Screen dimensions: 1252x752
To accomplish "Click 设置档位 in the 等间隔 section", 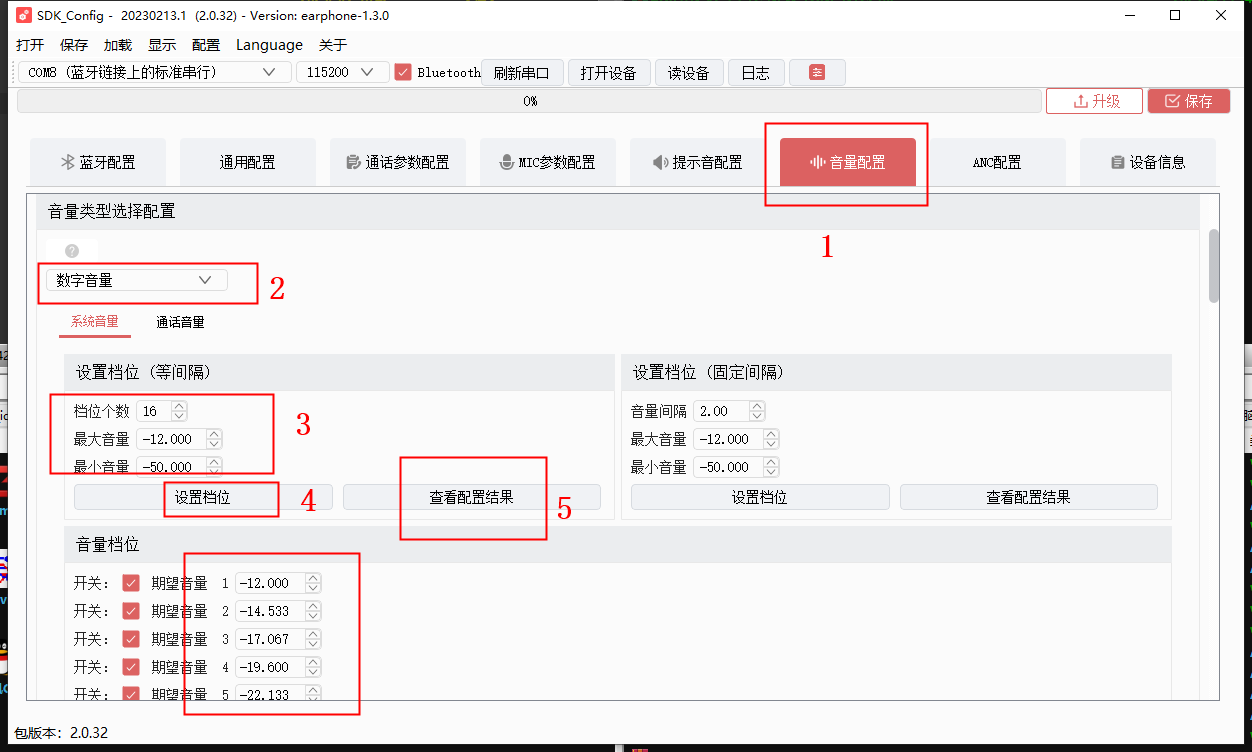I will [x=203, y=497].
